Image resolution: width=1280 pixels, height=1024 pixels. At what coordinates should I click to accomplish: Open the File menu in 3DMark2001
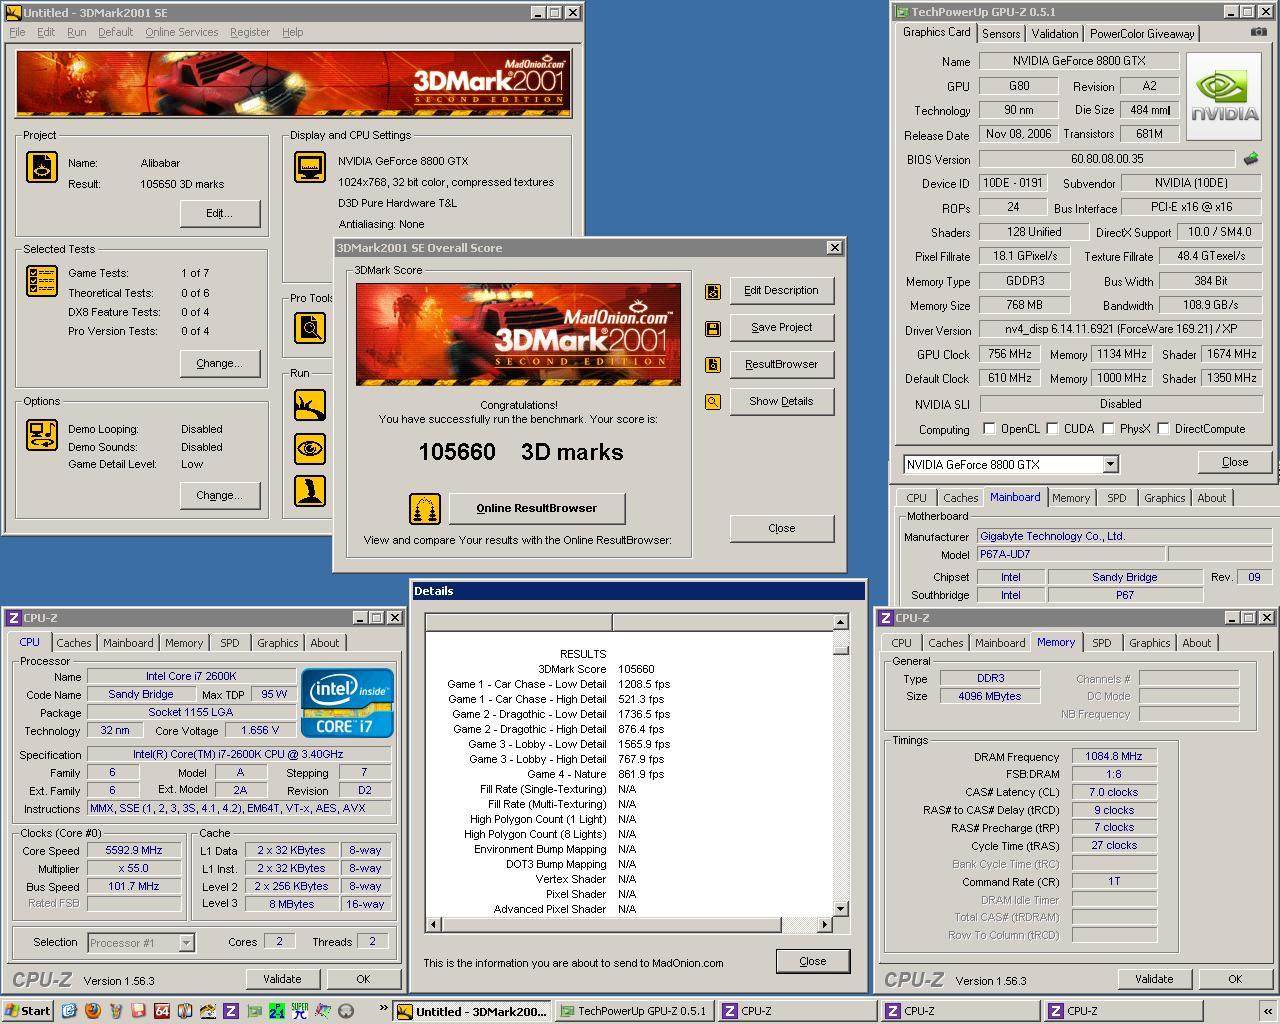click(17, 32)
